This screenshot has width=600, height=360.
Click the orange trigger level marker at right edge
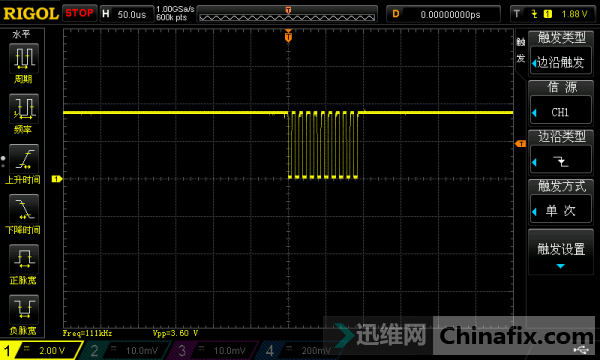tap(520, 144)
